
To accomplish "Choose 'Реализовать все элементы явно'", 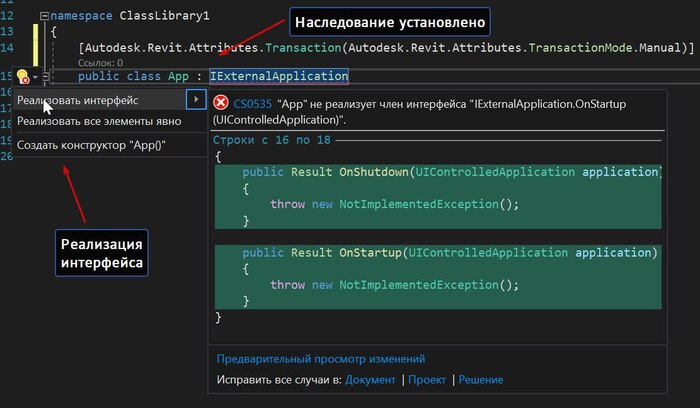I will (x=99, y=121).
